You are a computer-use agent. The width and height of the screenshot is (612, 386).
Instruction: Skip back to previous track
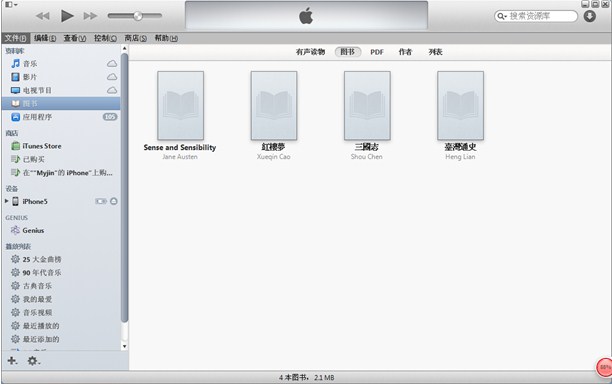click(43, 16)
